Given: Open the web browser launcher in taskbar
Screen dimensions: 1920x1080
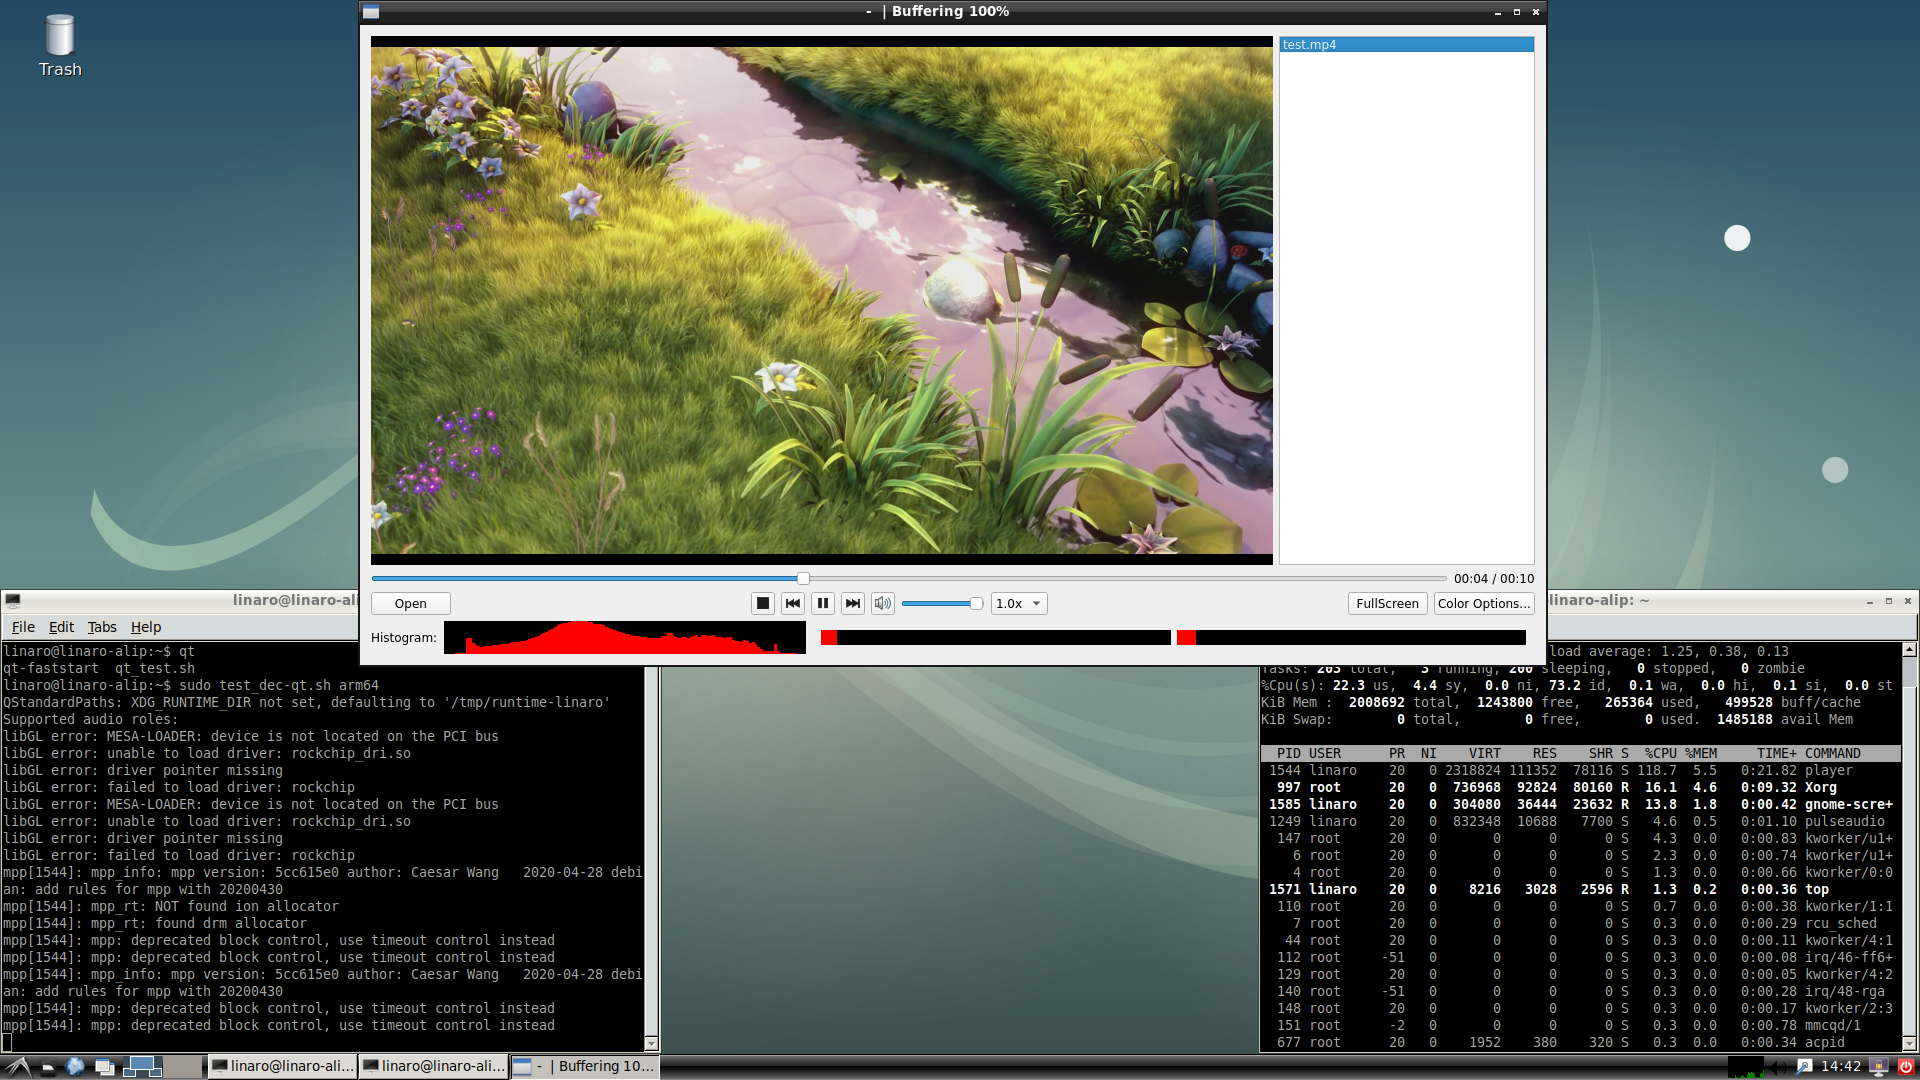Looking at the screenshot, I should pyautogui.click(x=75, y=1066).
